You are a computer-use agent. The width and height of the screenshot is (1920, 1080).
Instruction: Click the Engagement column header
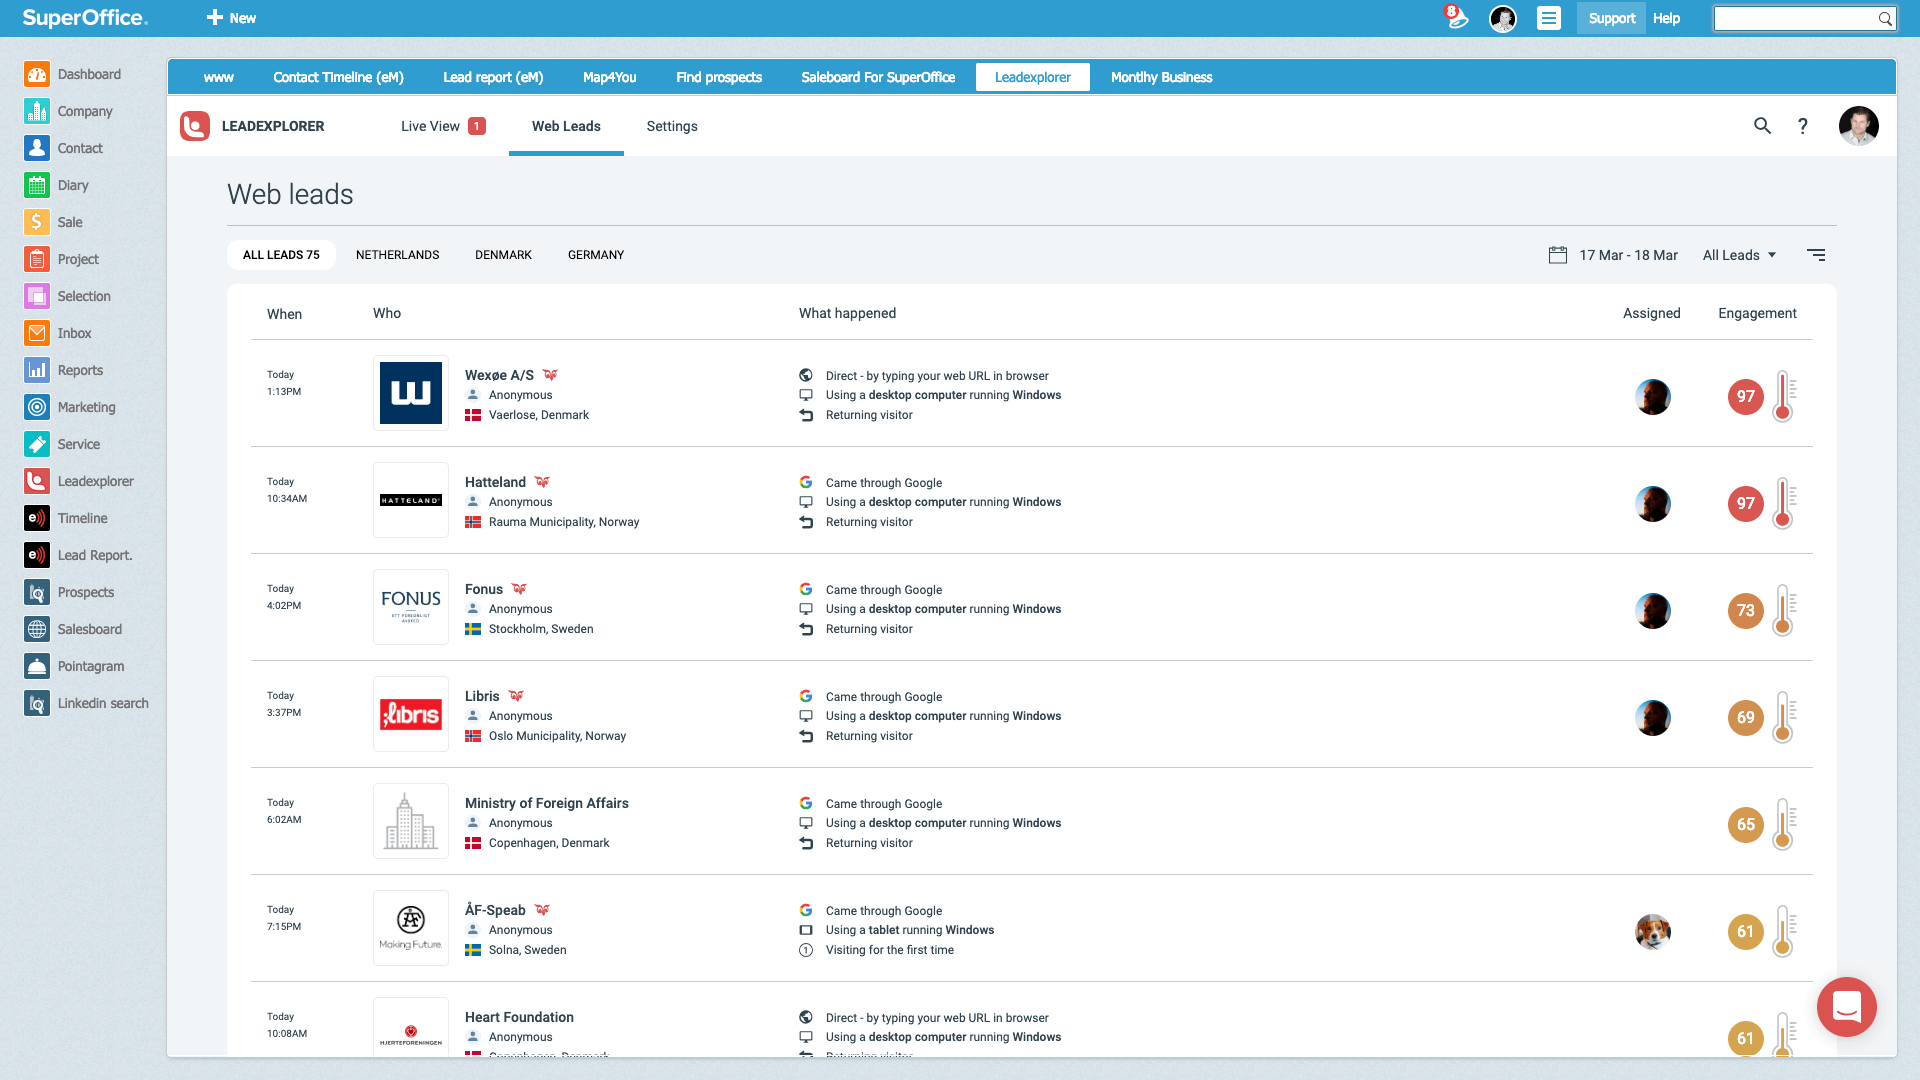coord(1757,313)
